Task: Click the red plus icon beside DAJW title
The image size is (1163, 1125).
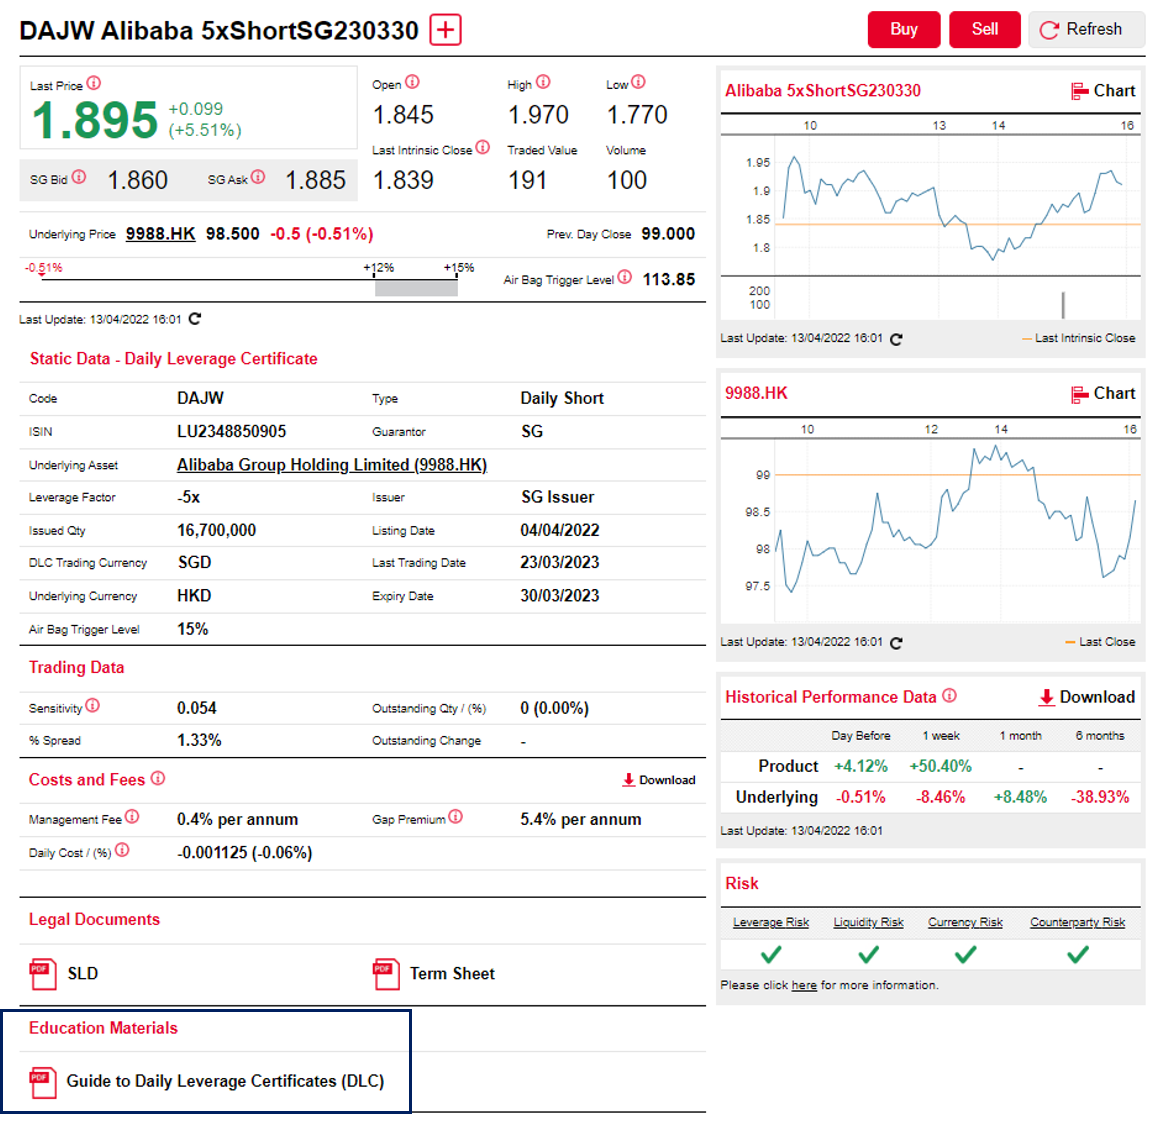Action: tap(446, 30)
